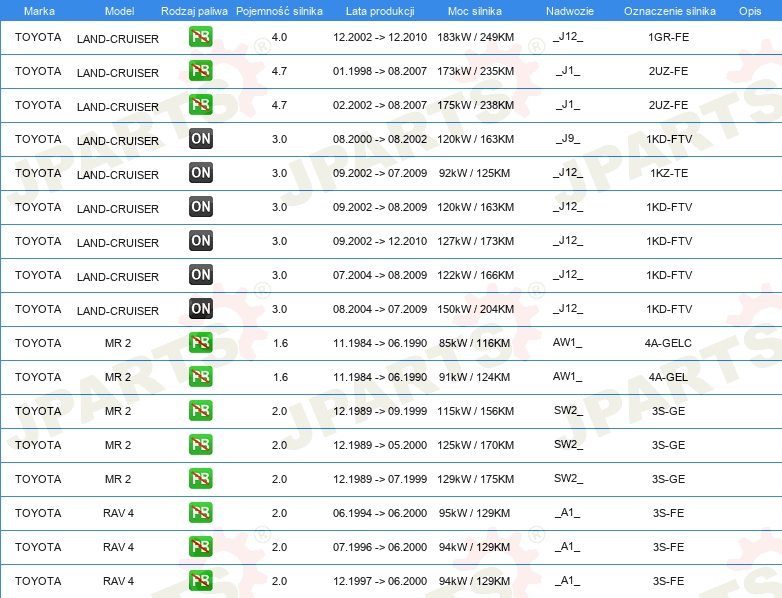The width and height of the screenshot is (782, 598).
Task: Click production dates 01.1998 -> 08.2007
Action: pyautogui.click(x=380, y=71)
